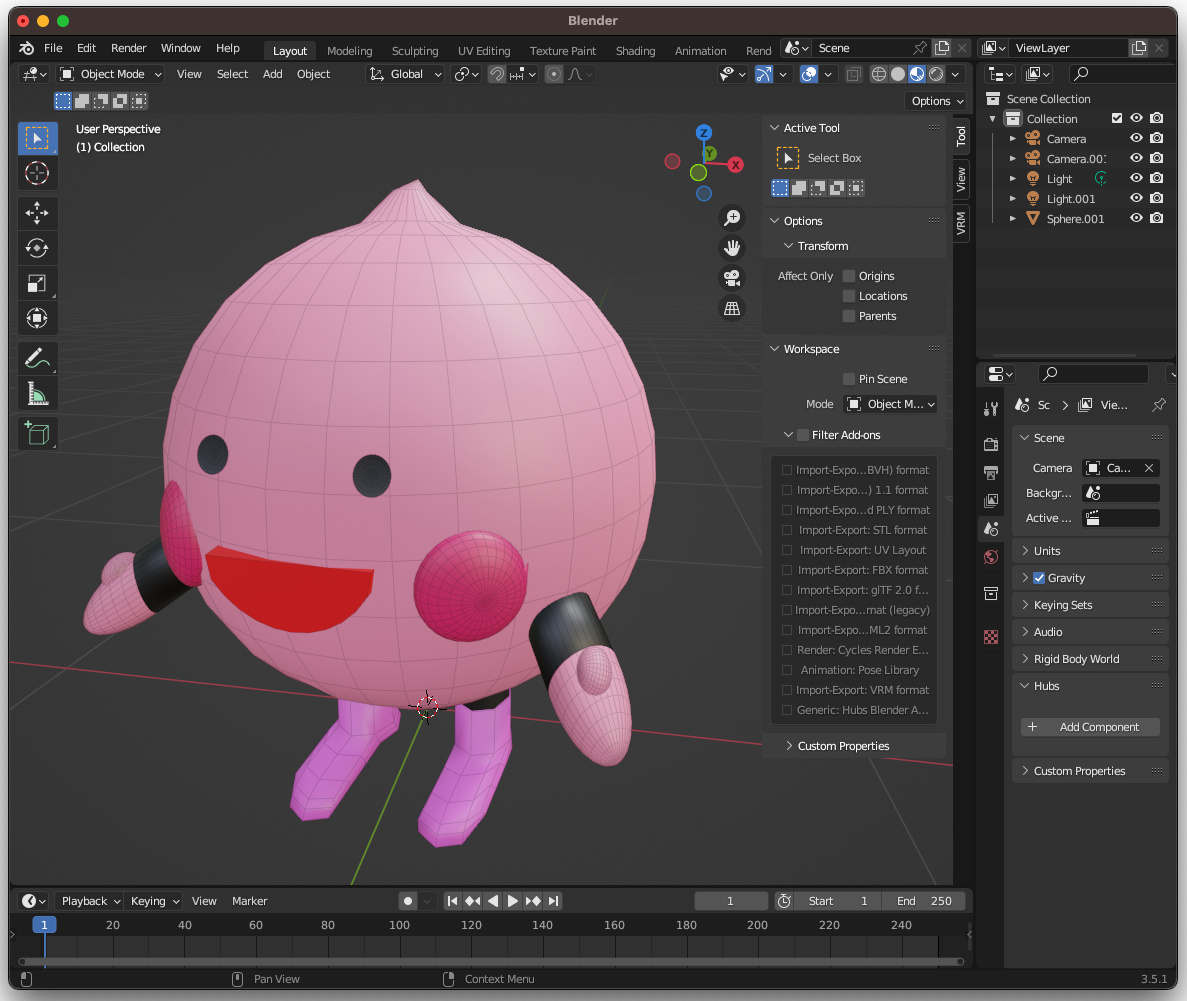Select the Move tool in toolbar
The image size is (1187, 1001).
(37, 213)
